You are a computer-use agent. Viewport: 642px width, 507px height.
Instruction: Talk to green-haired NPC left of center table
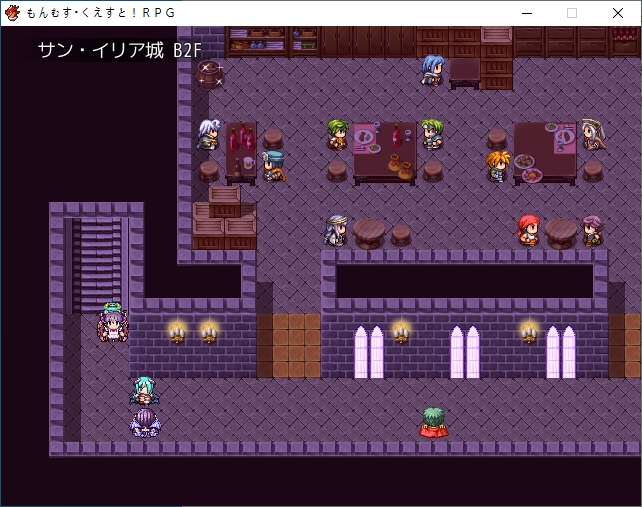coord(337,134)
